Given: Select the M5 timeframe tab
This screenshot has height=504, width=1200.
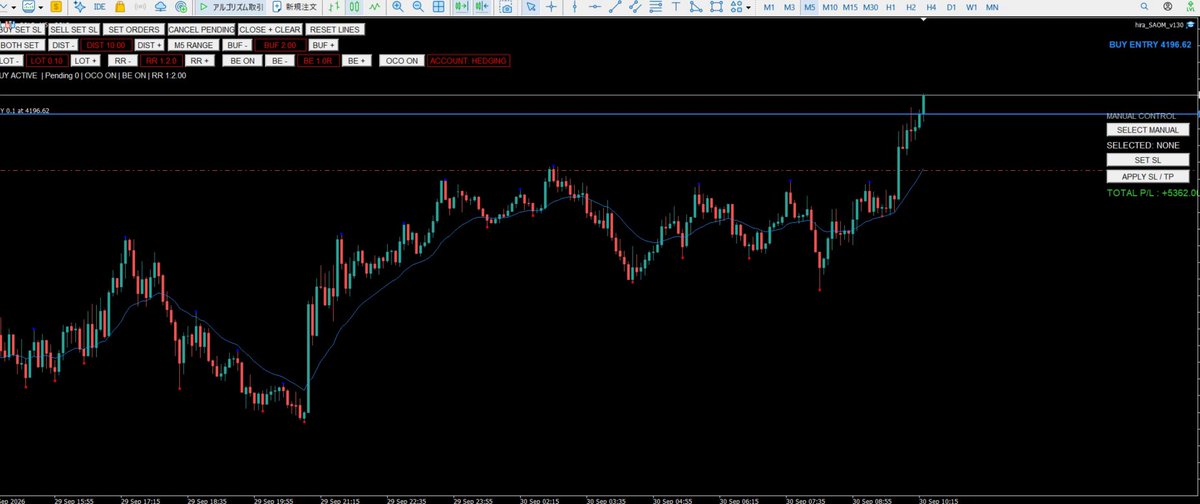Looking at the screenshot, I should click(809, 7).
